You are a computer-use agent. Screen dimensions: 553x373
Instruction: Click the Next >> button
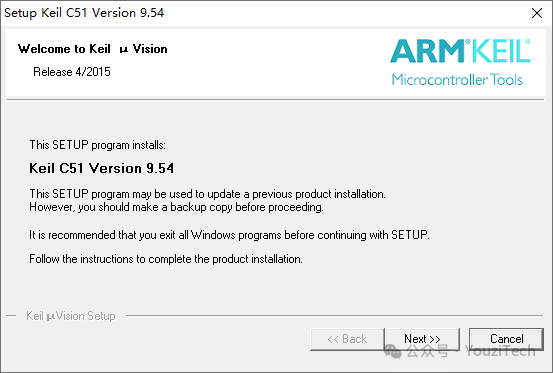tap(422, 339)
